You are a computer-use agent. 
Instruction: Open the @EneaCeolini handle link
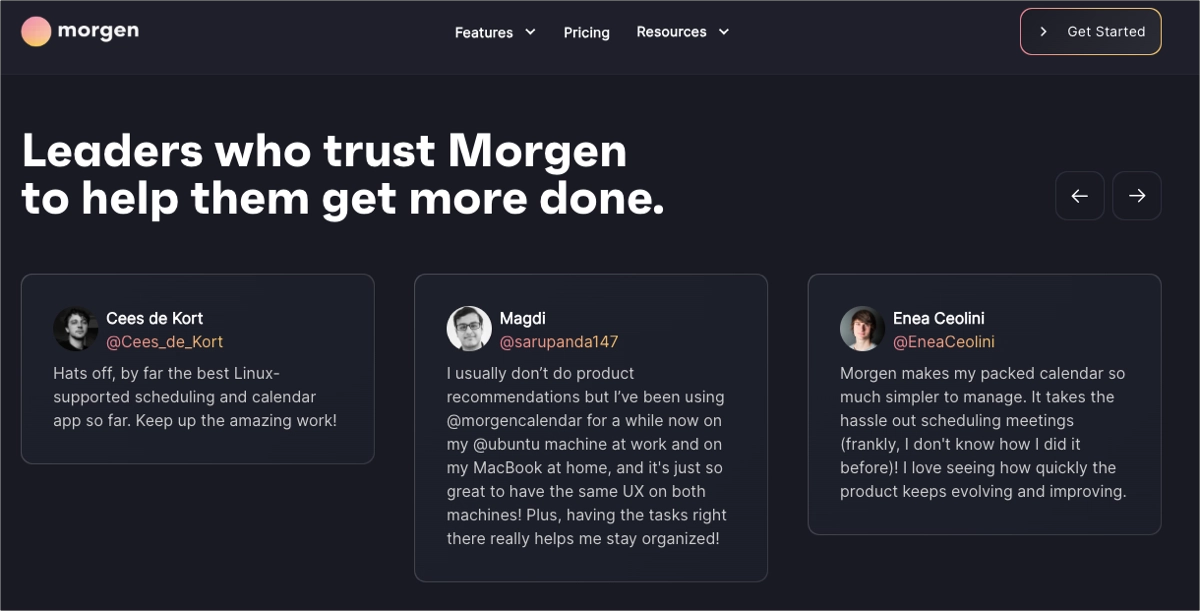pos(943,342)
